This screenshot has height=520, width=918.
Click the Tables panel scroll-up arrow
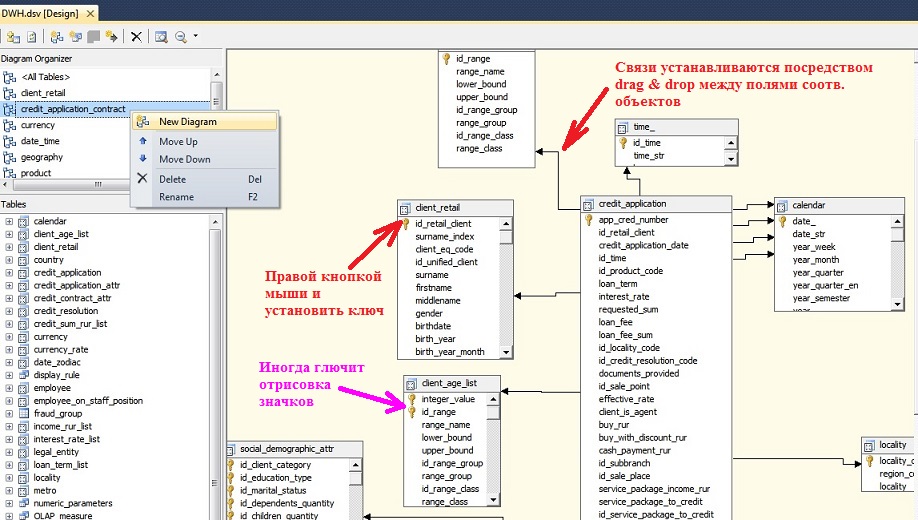tap(215, 222)
